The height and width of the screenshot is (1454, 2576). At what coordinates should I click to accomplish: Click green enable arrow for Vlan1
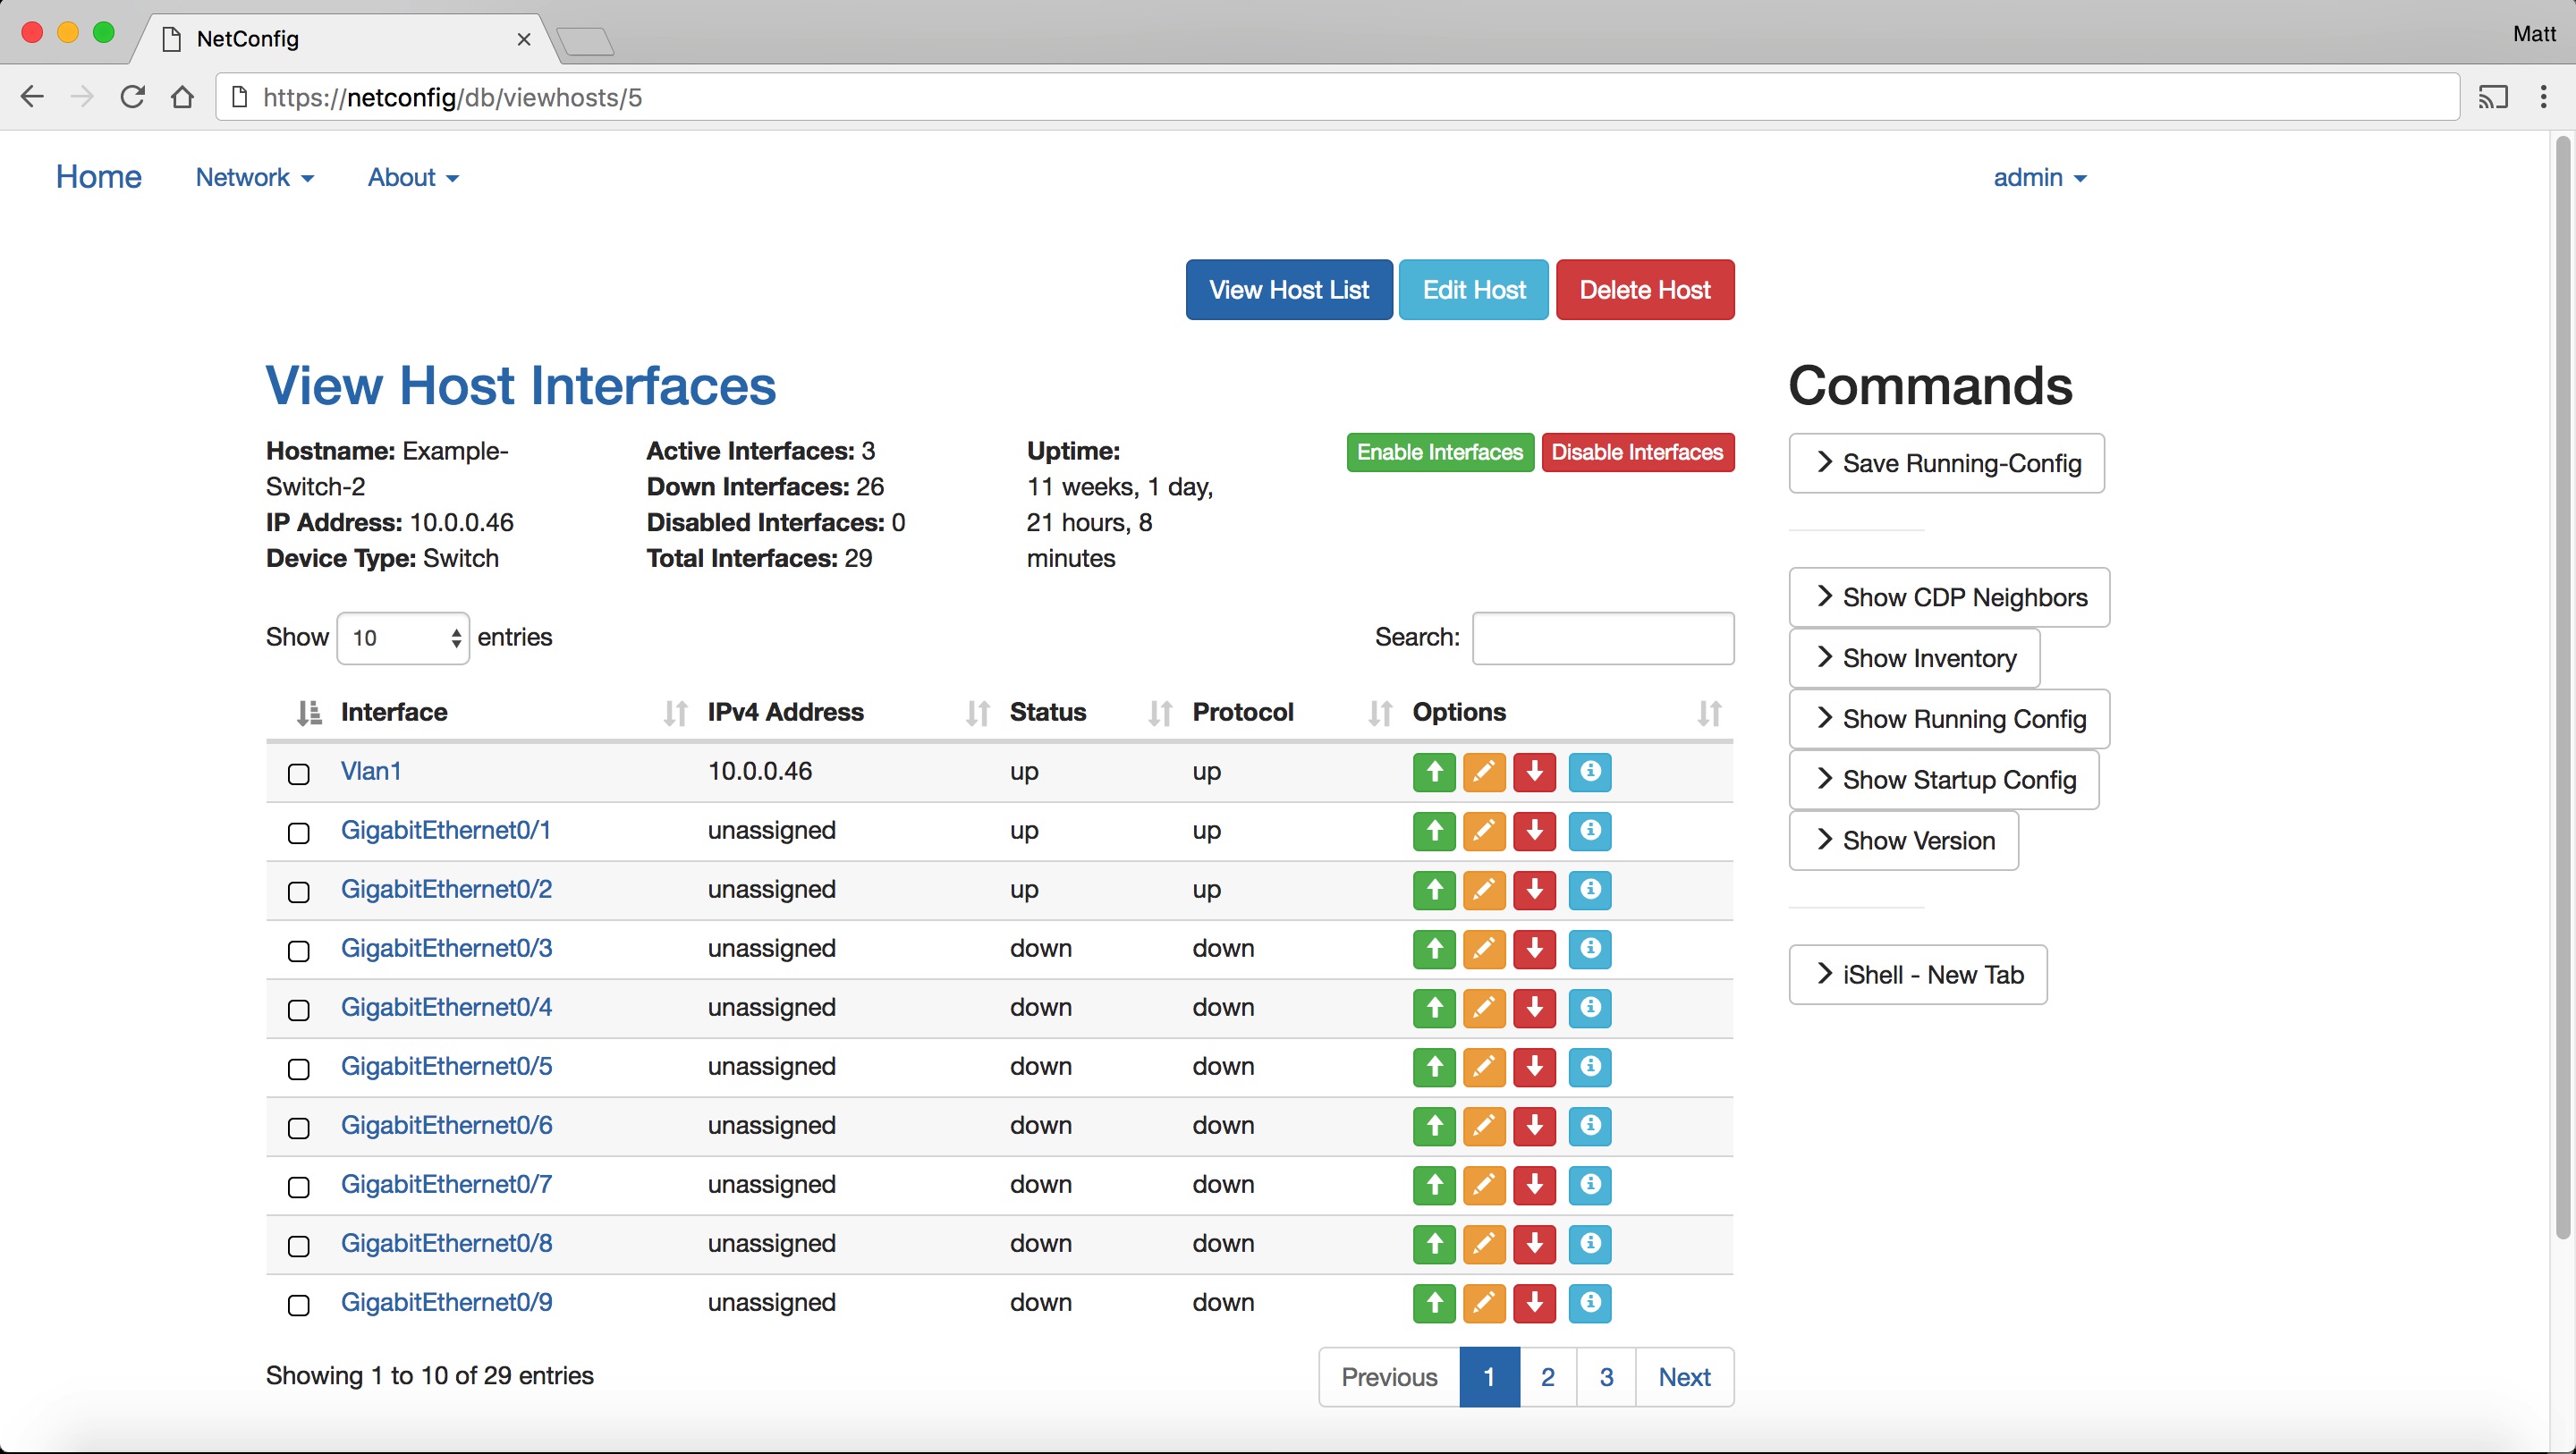pos(1434,772)
